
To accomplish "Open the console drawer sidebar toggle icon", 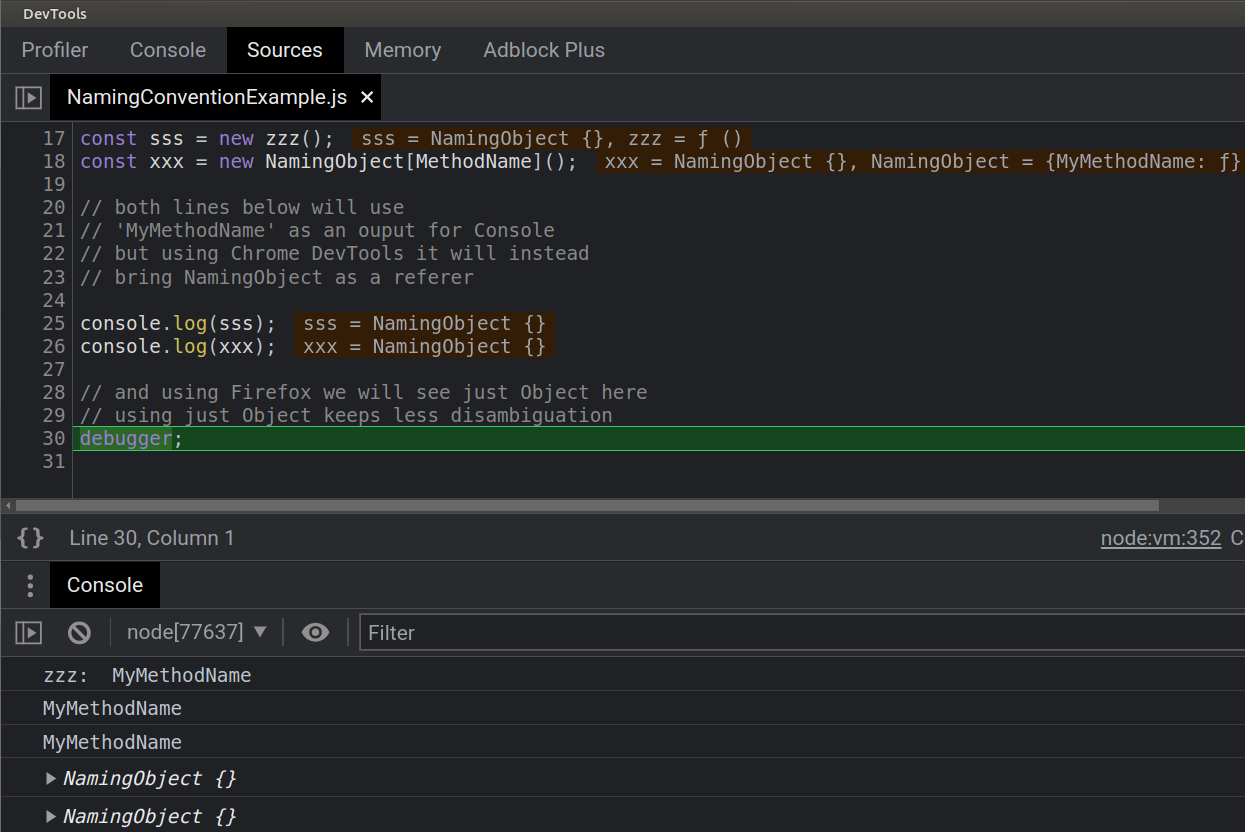I will point(28,632).
